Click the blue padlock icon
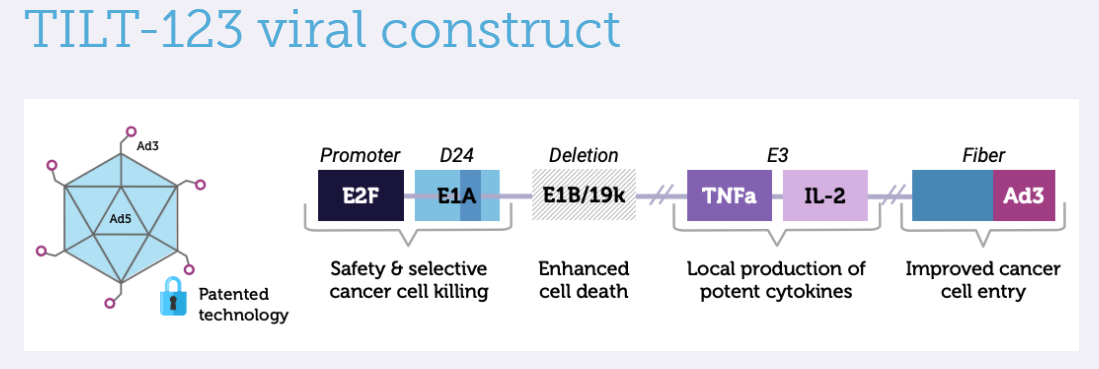 pos(173,296)
